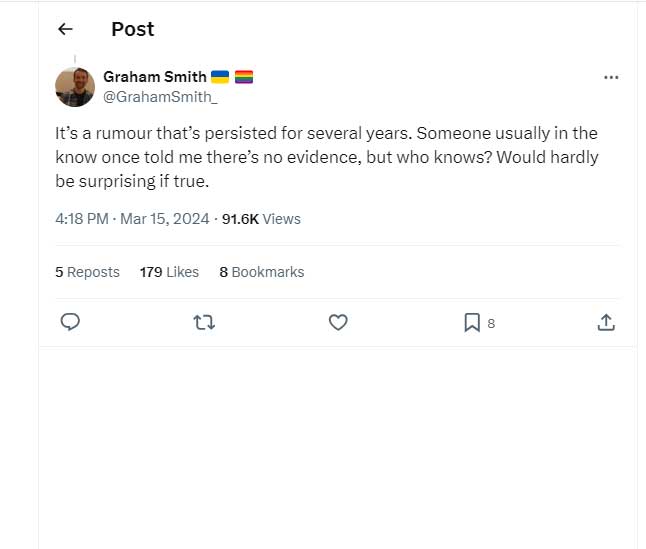
Task: Open the three-dot More options menu
Action: coord(611,77)
